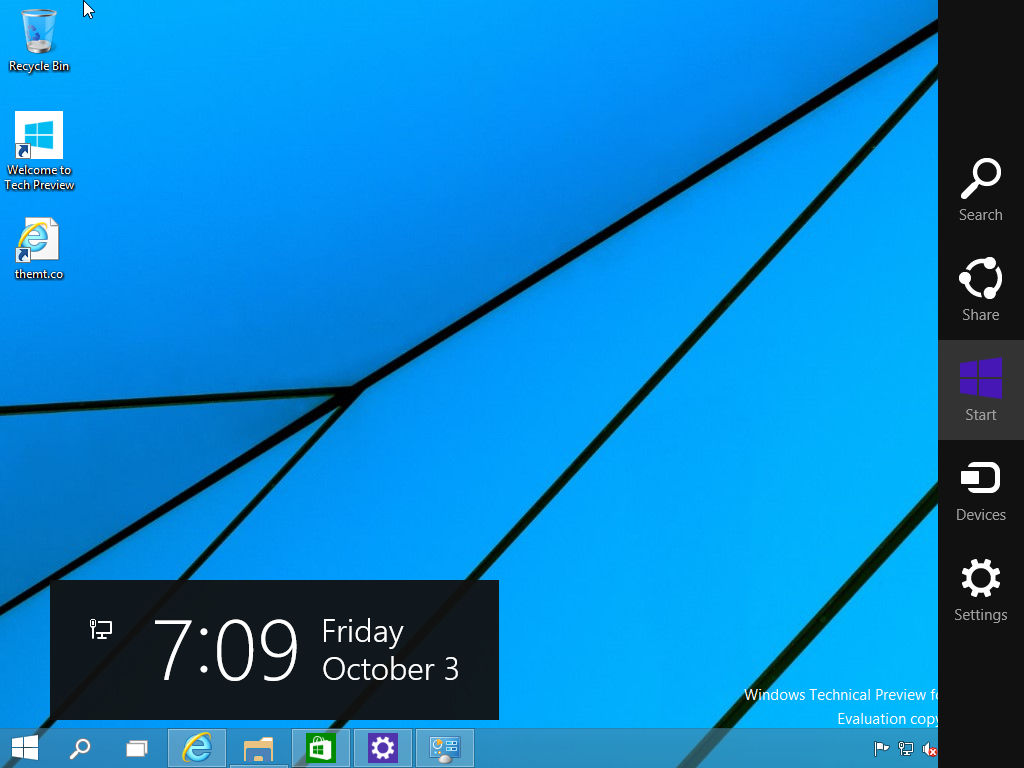Image resolution: width=1024 pixels, height=768 pixels.
Task: Open PC Settings via the gear taskbar icon
Action: pos(382,747)
